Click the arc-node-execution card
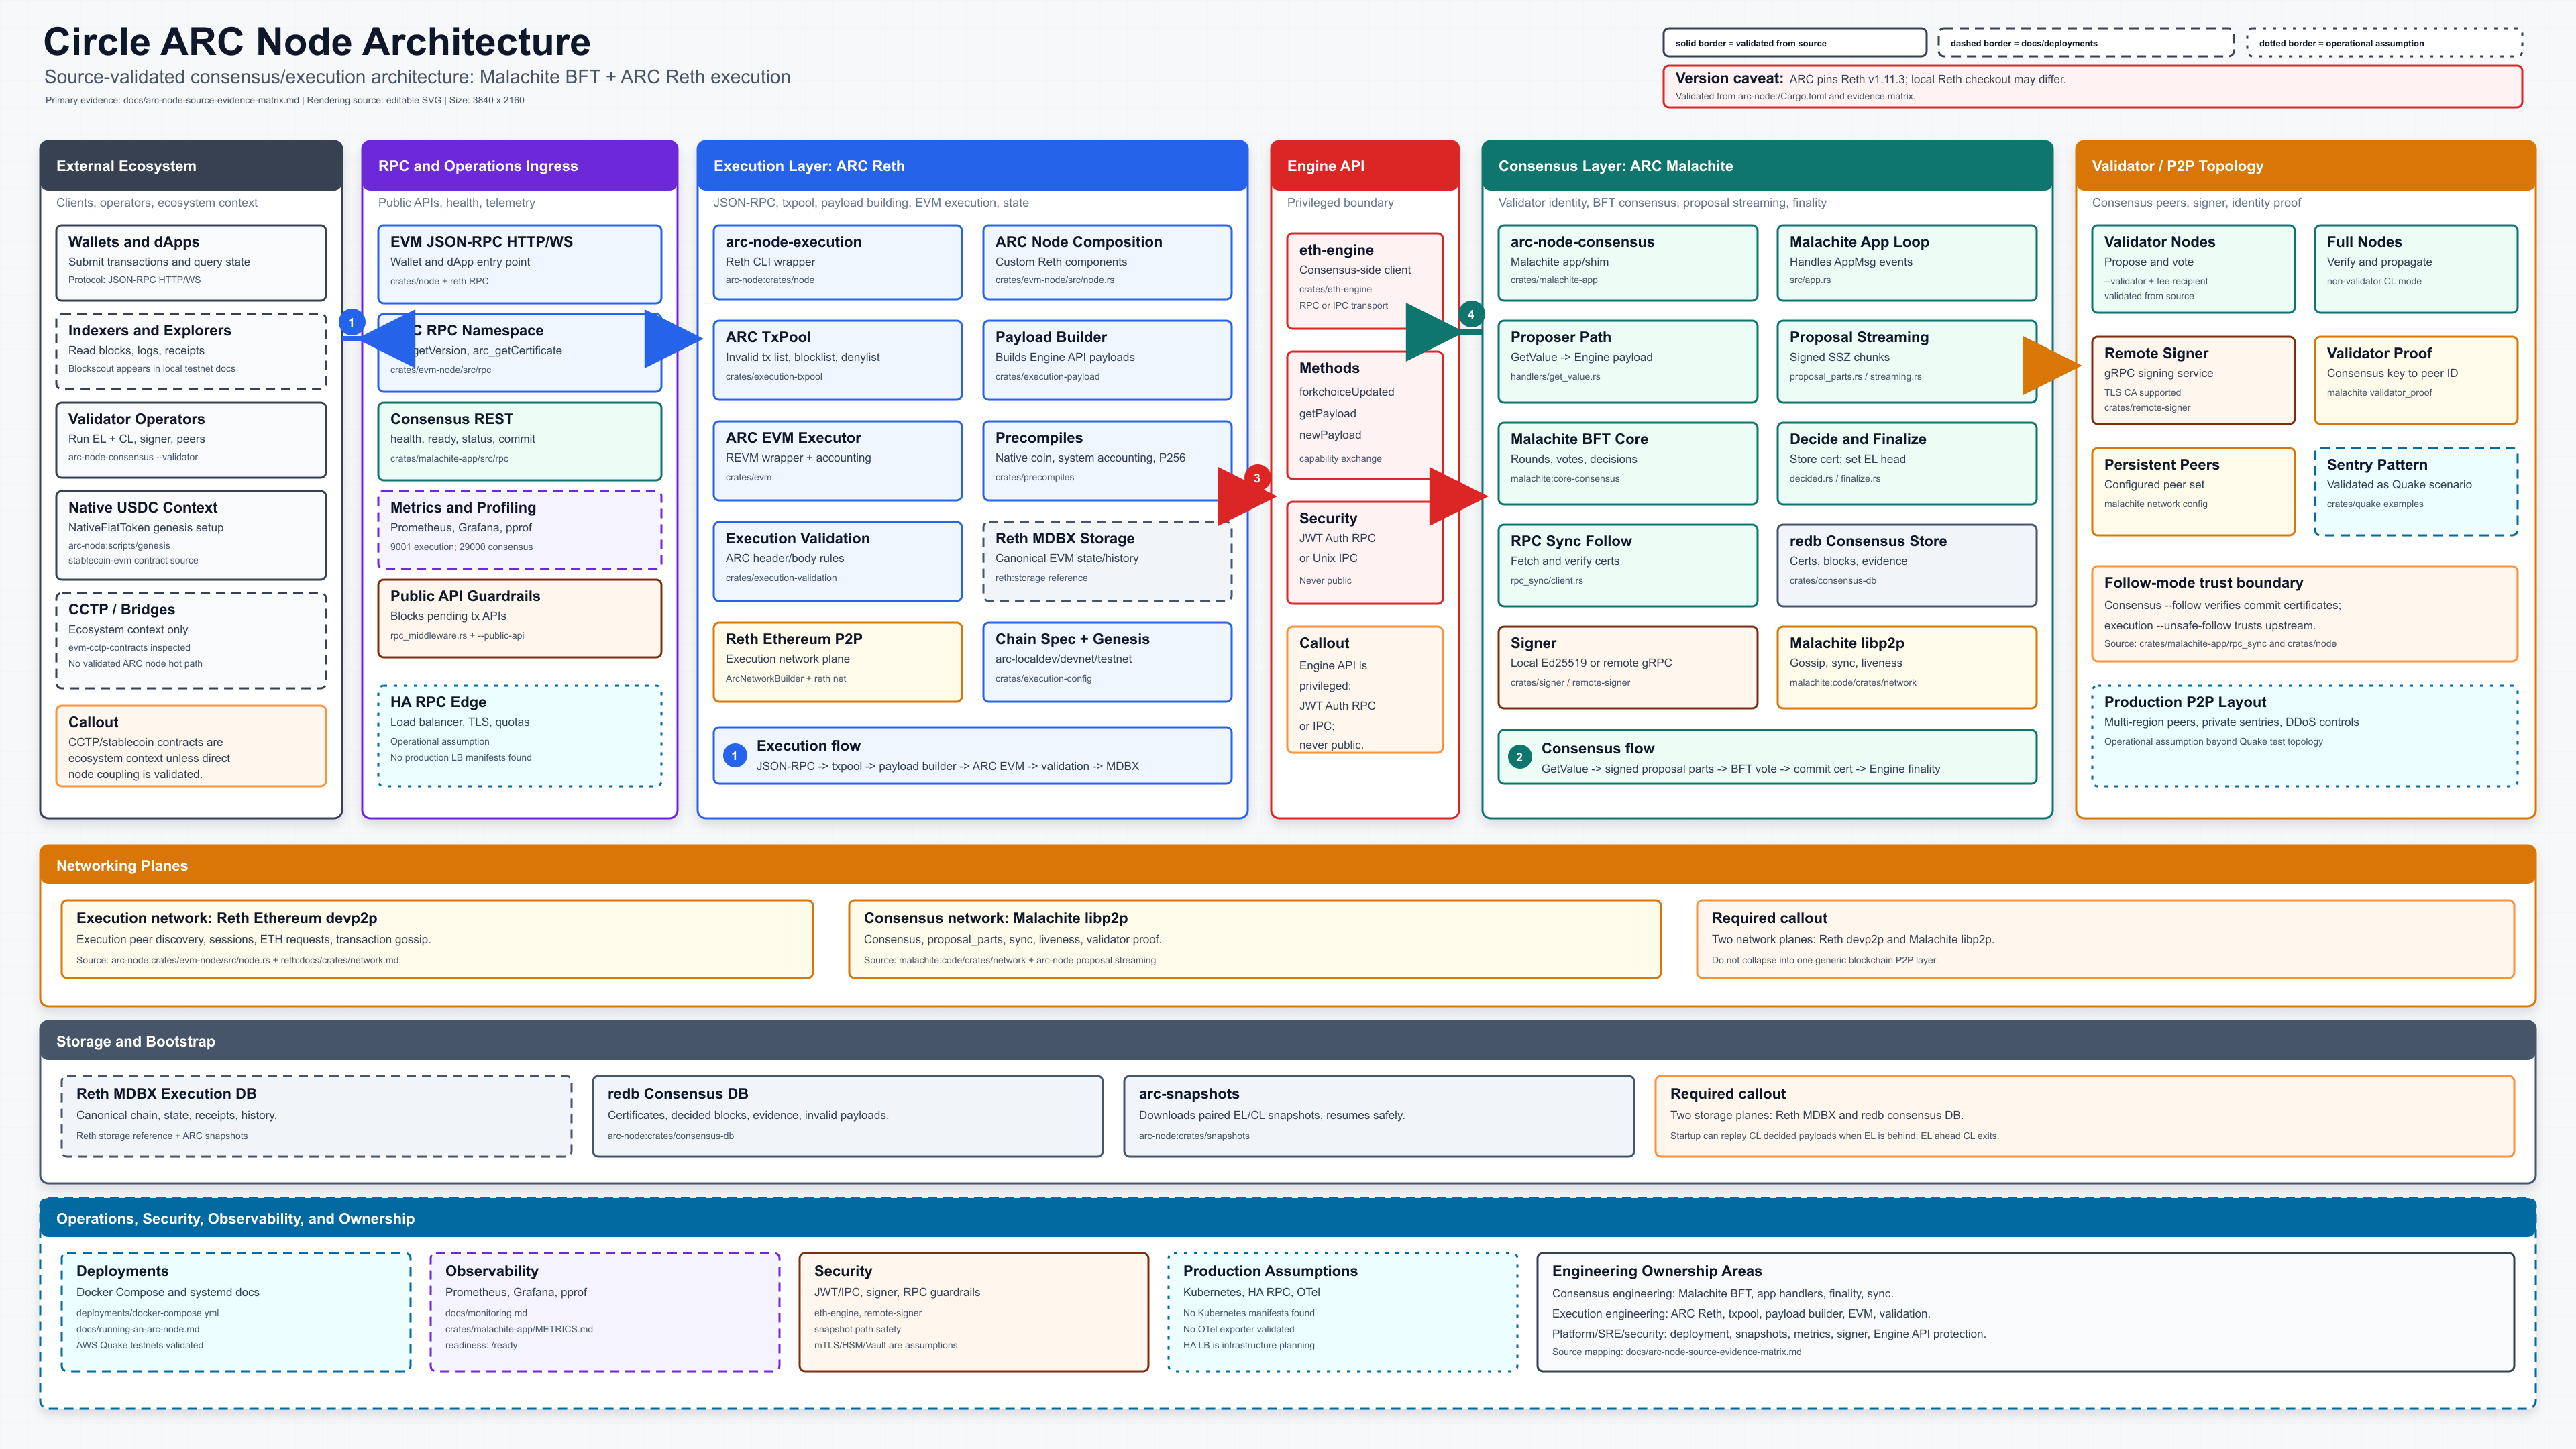The image size is (2576, 1449). tap(838, 262)
